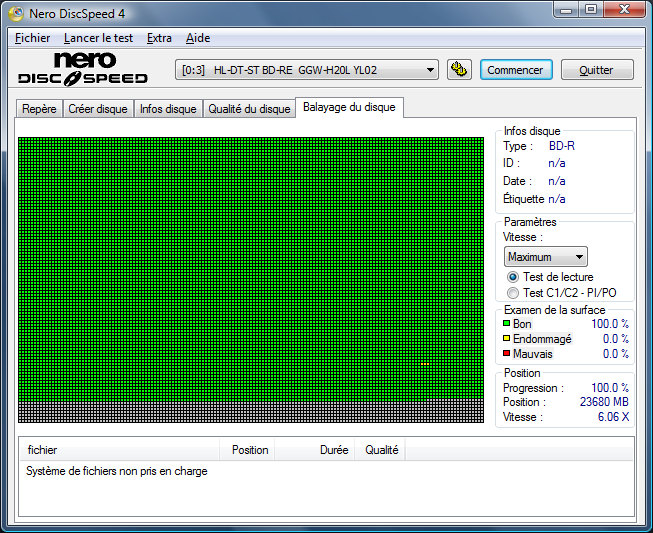Open the Lancer le test menu
The width and height of the screenshot is (653, 533).
pyautogui.click(x=98, y=38)
